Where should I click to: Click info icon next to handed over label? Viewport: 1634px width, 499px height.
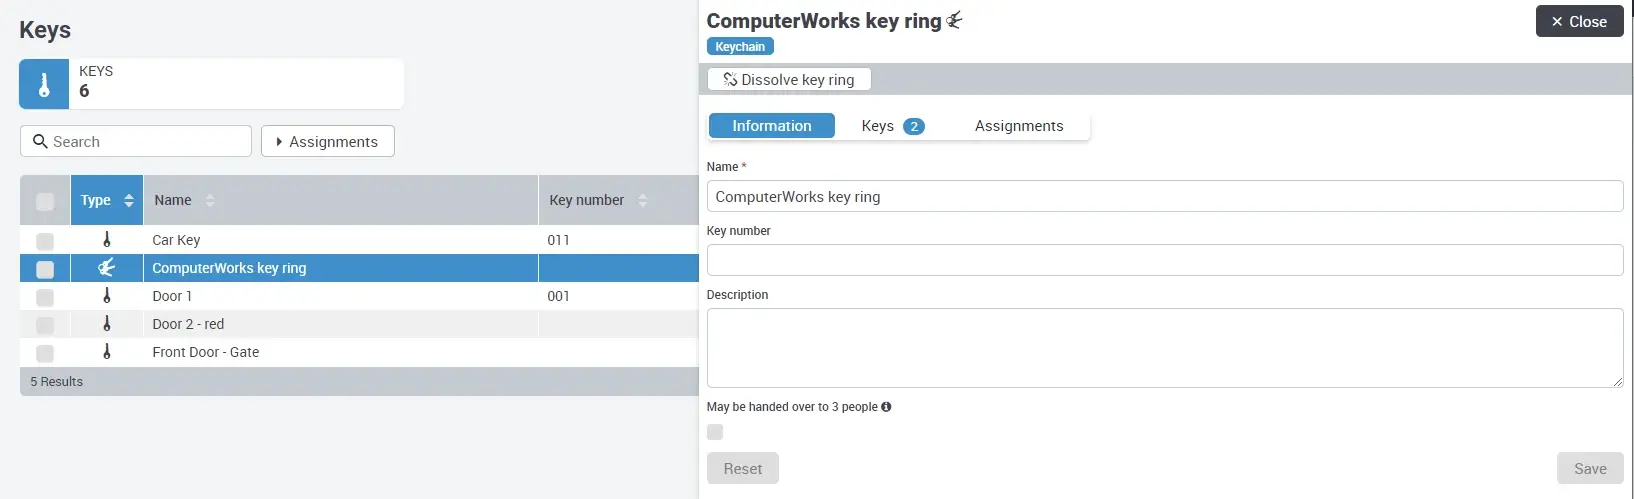point(886,407)
